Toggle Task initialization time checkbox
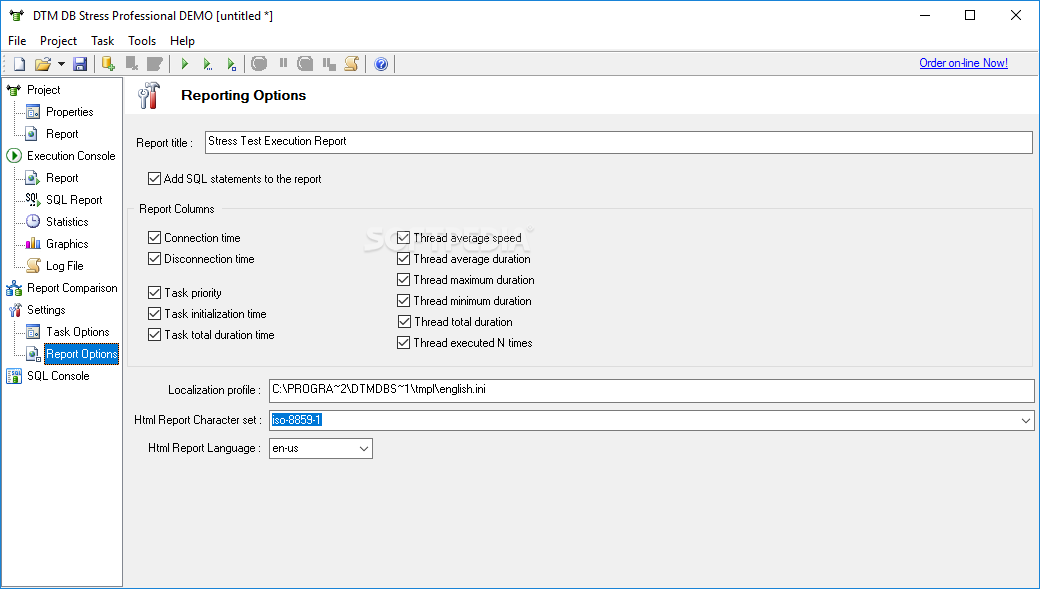The width and height of the screenshot is (1040, 589). coord(155,314)
